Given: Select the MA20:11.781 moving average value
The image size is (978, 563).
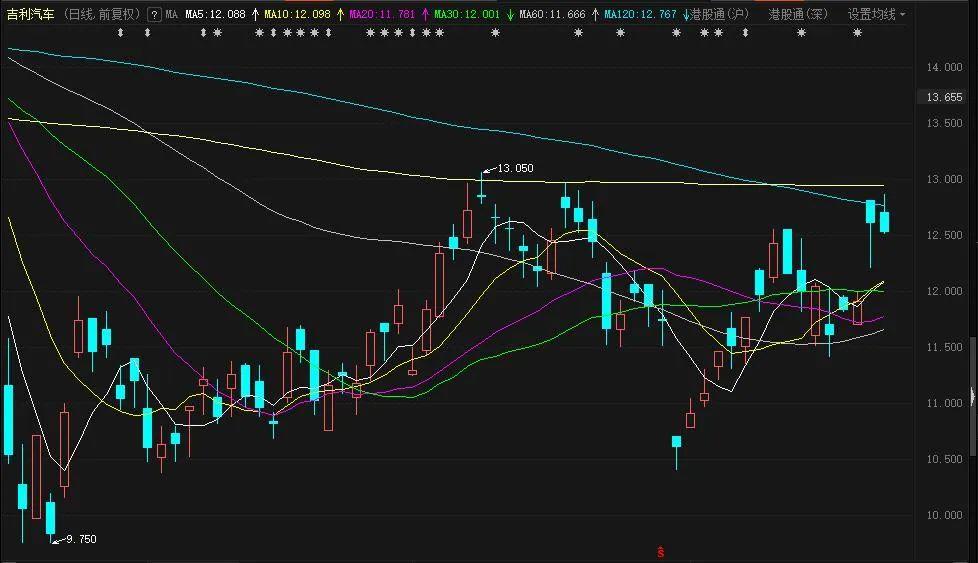Looking at the screenshot, I should [x=382, y=14].
